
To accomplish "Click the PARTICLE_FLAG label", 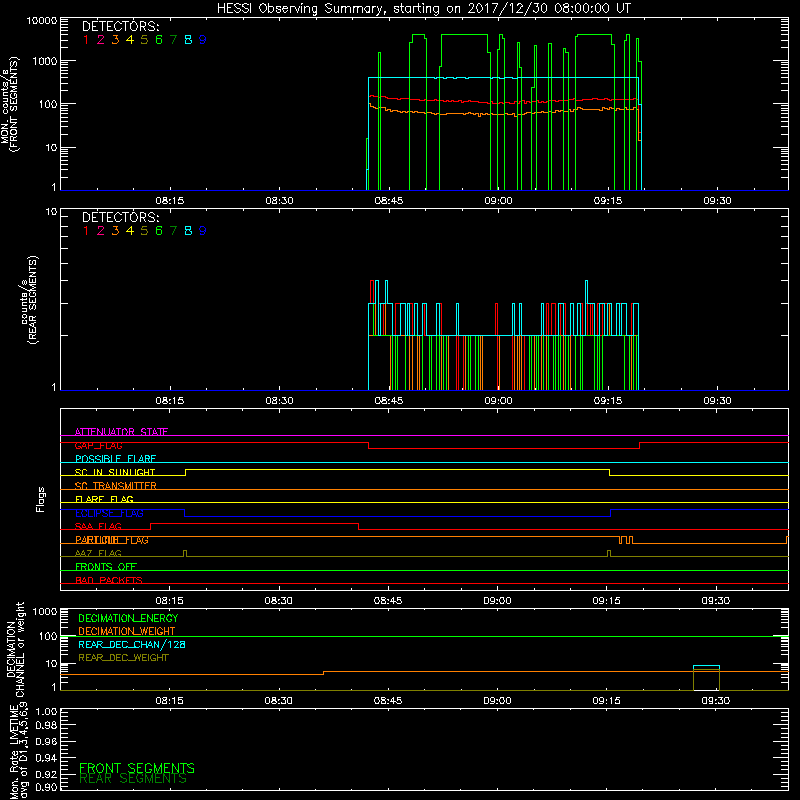I will (x=112, y=540).
